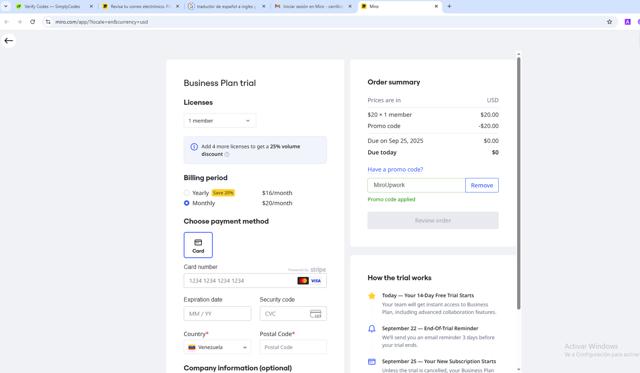Click the Have a promo code? link
640x373 pixels.
coord(395,169)
